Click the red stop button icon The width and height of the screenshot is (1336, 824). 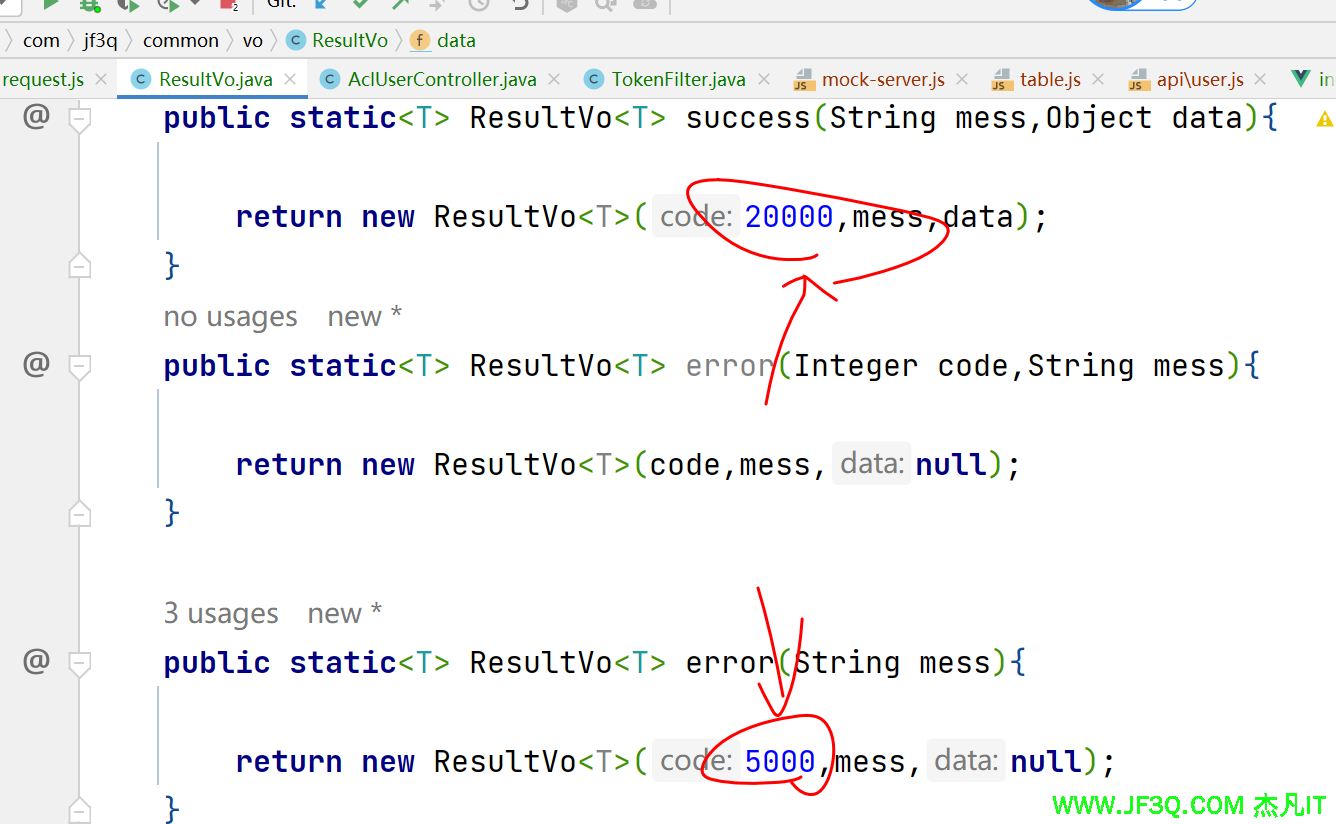(x=229, y=4)
